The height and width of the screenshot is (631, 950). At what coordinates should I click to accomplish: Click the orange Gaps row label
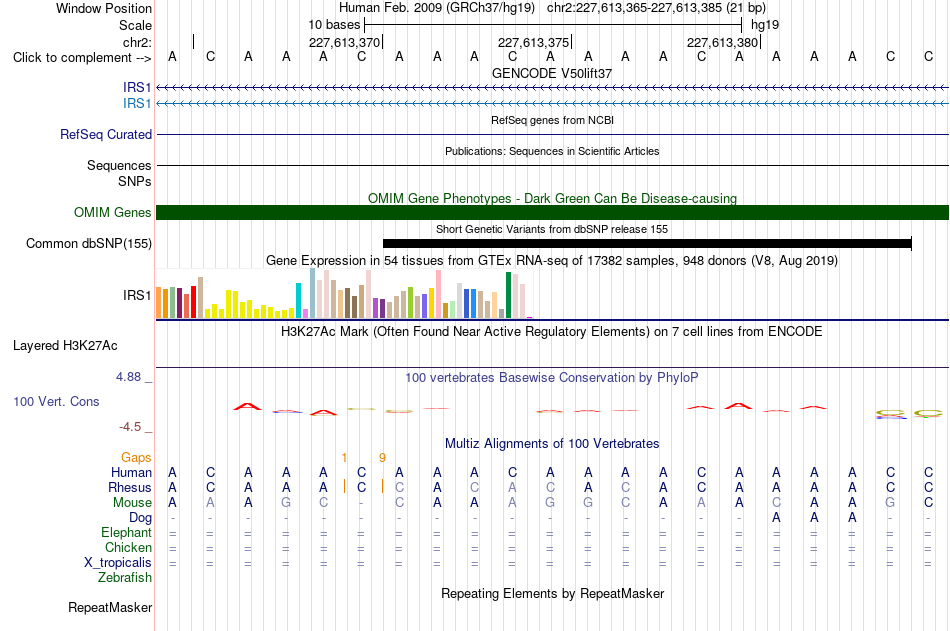point(136,458)
